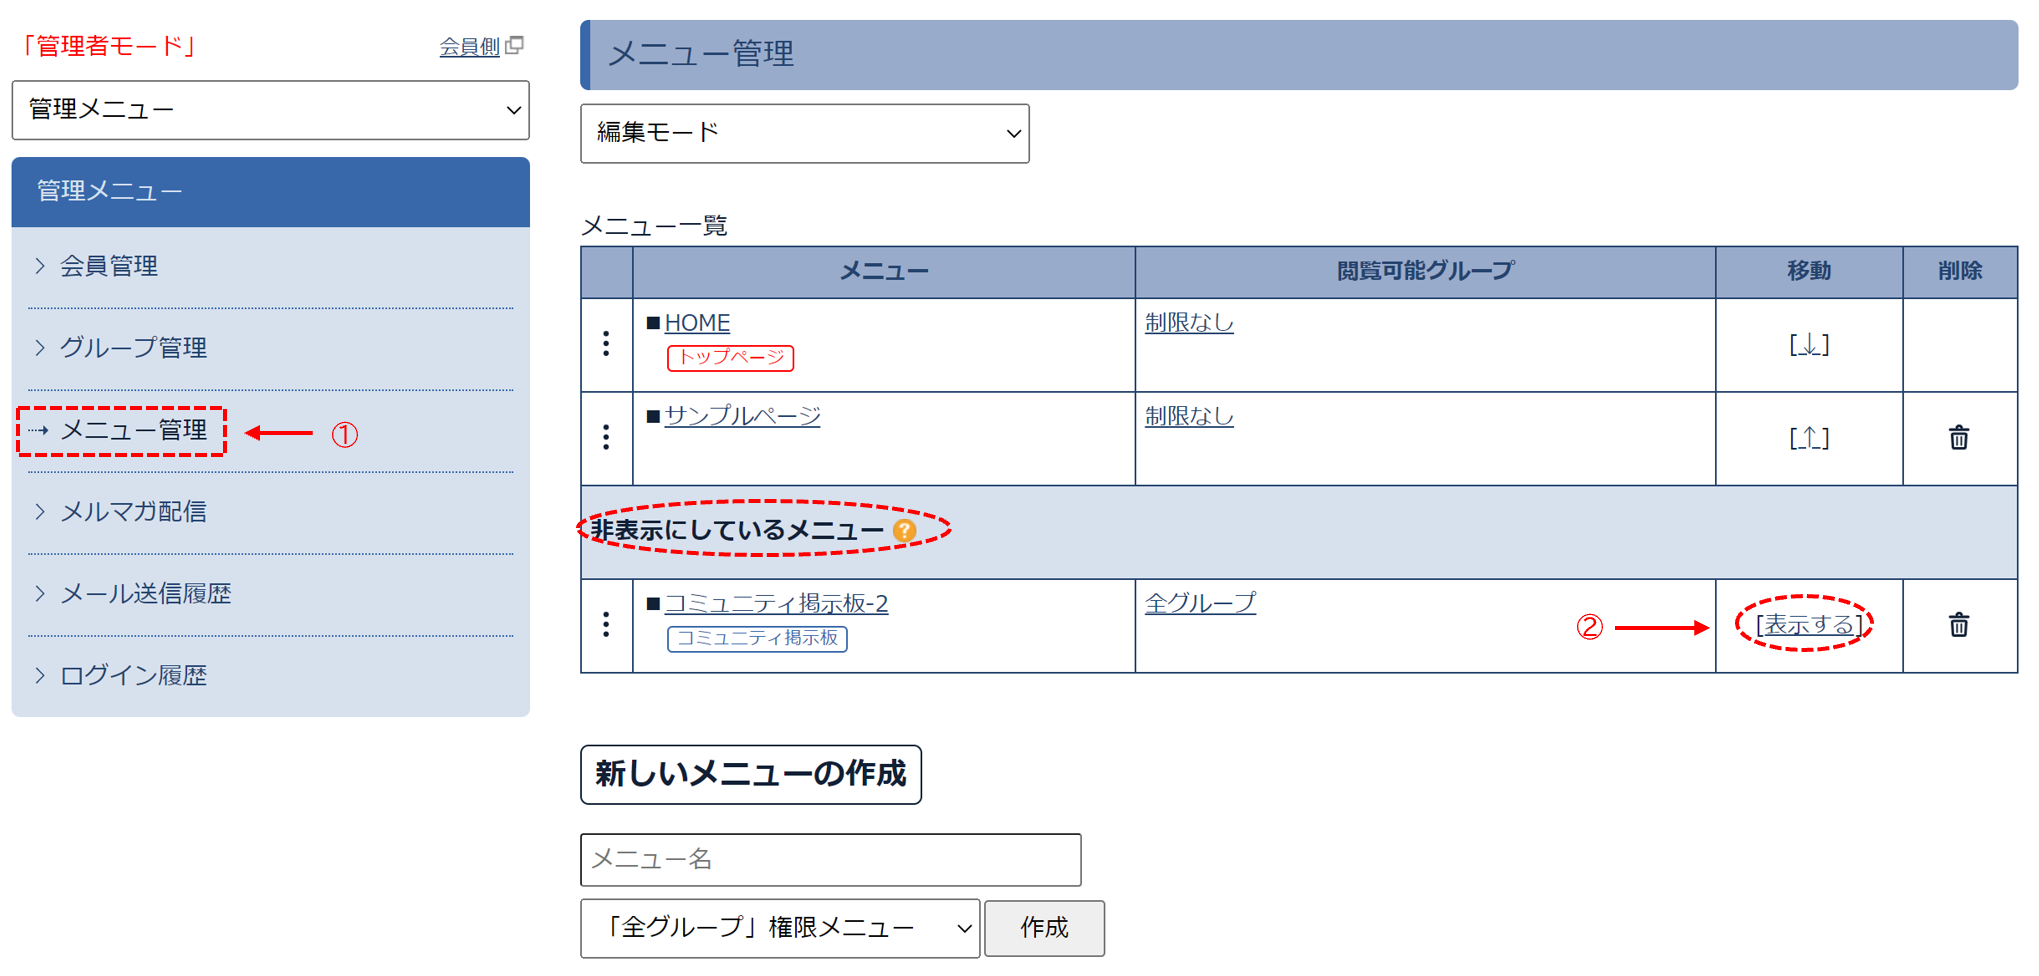The height and width of the screenshot is (976, 2039).
Task: Move HOME down with the down arrow
Action: 1808,345
